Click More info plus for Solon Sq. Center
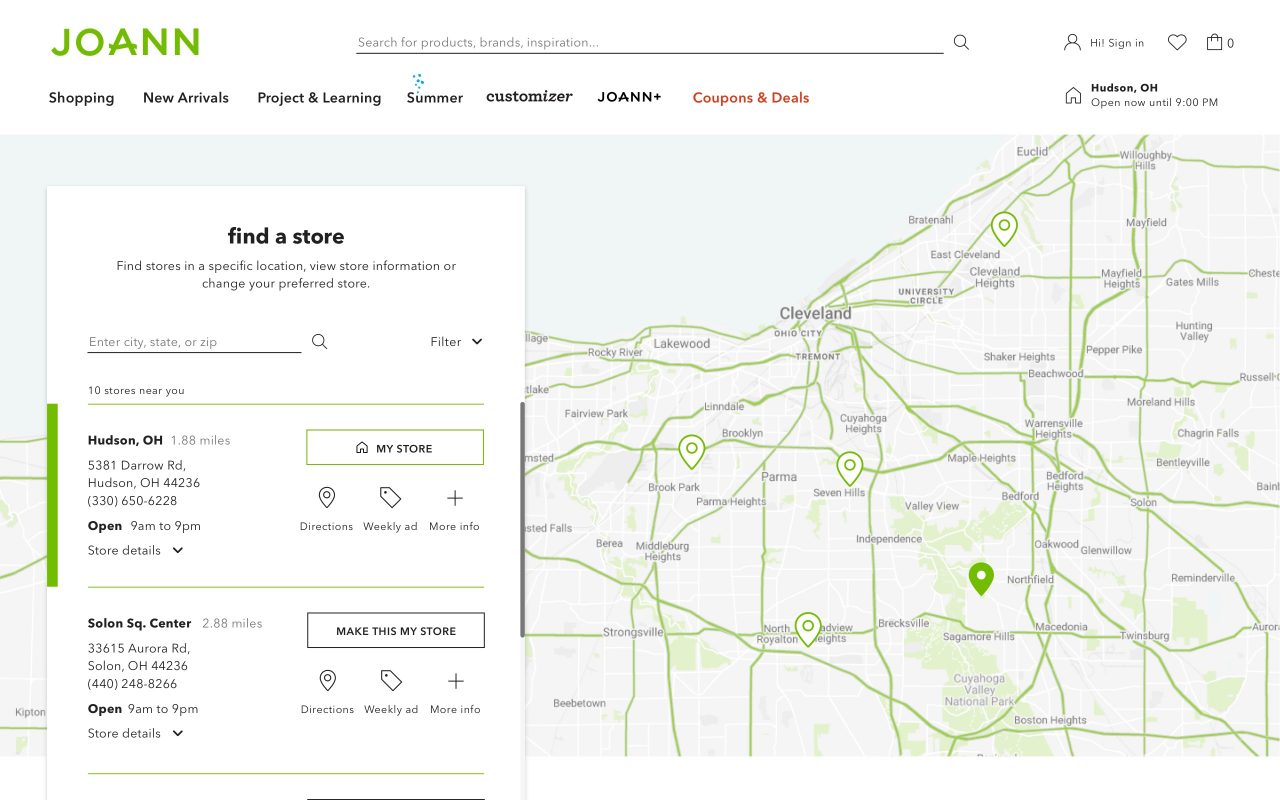This screenshot has width=1280, height=800. point(455,681)
